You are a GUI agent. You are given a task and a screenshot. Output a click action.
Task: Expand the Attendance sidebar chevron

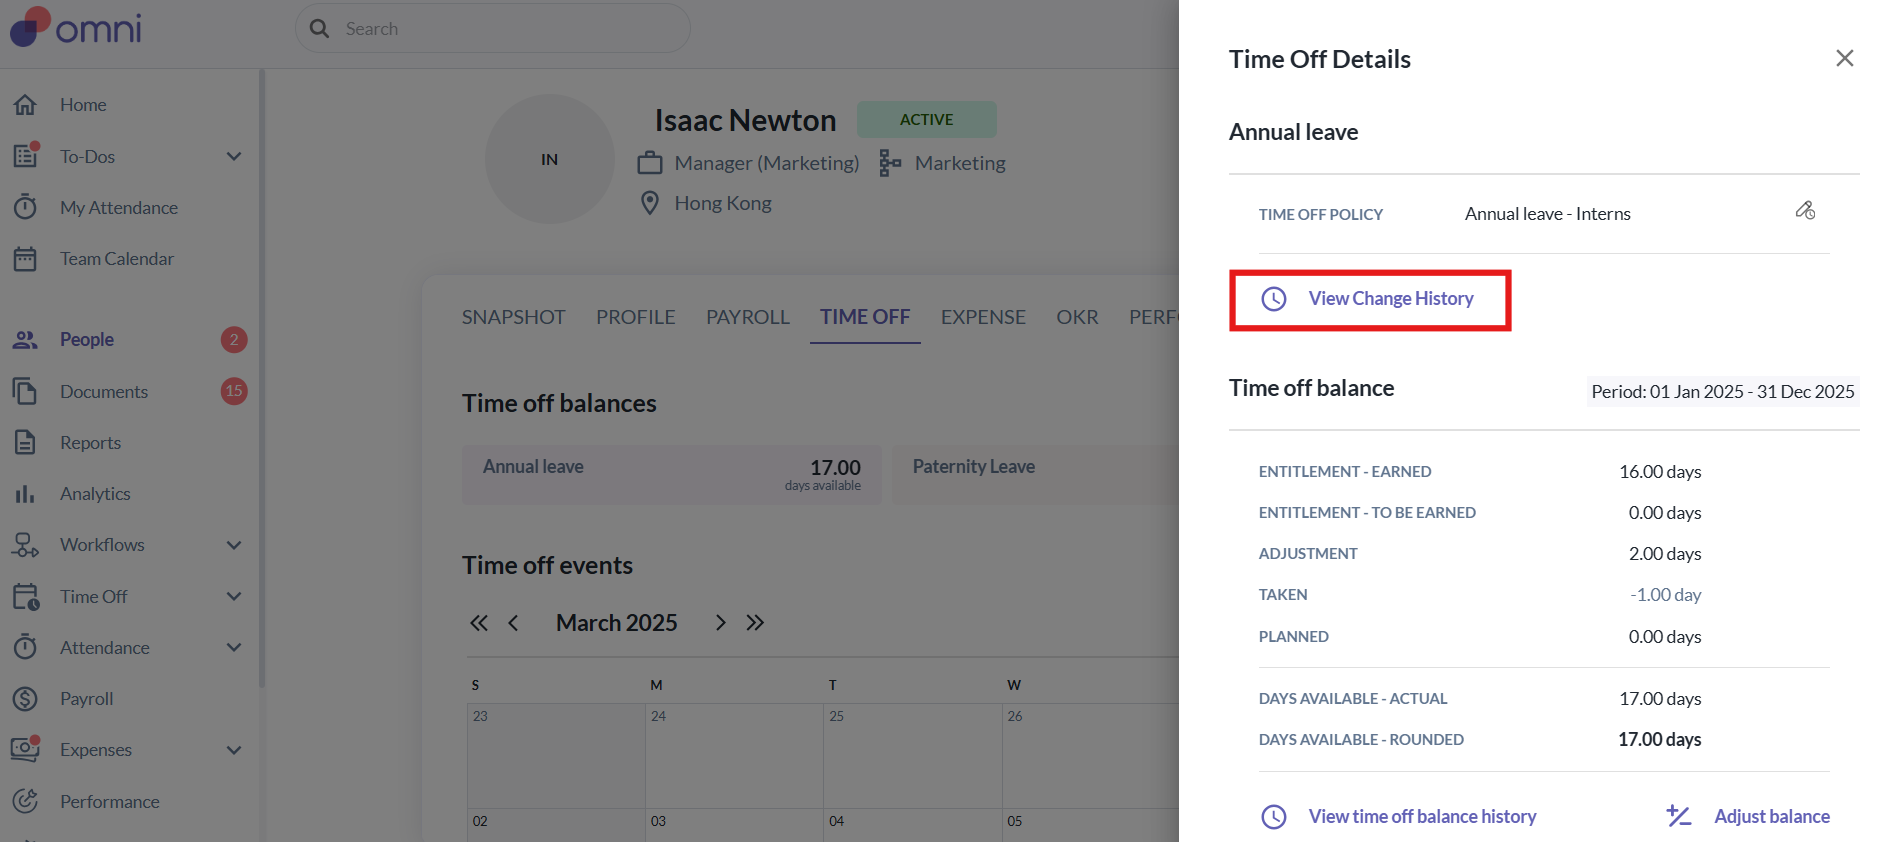point(234,648)
